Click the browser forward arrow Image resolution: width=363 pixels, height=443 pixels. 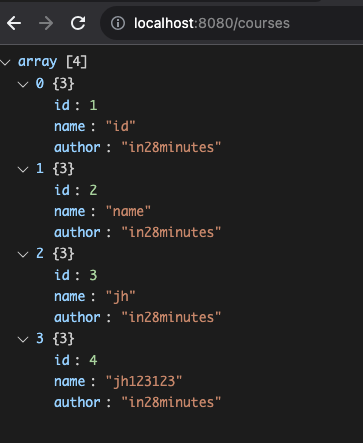click(x=46, y=23)
